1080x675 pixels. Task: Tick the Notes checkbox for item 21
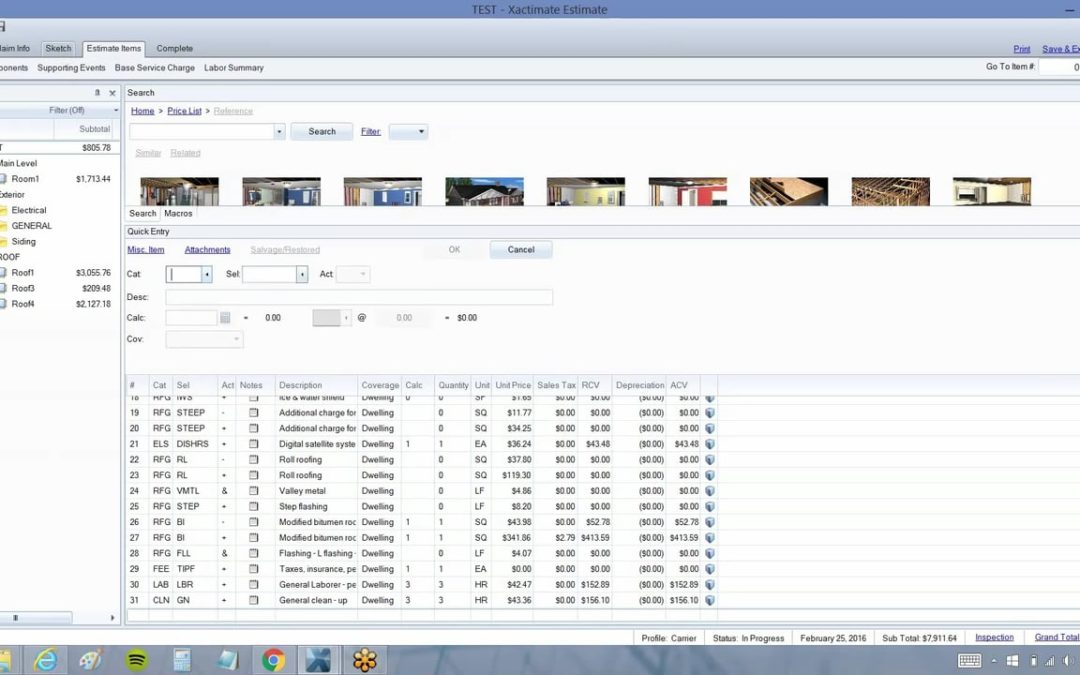coord(253,444)
